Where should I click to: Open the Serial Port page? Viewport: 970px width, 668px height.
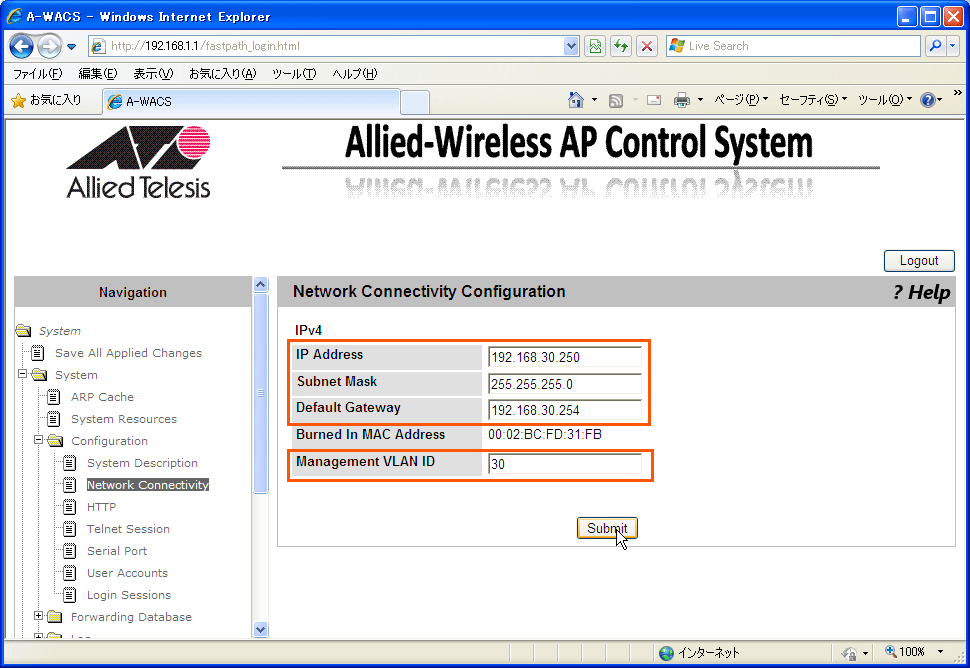117,550
